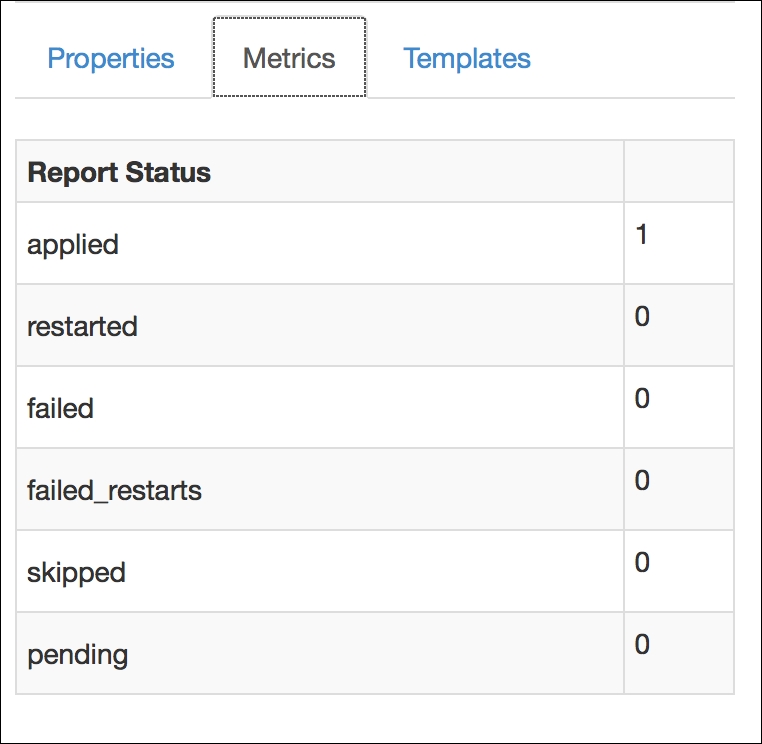
Task: Select the Metrics tab
Action: (289, 58)
